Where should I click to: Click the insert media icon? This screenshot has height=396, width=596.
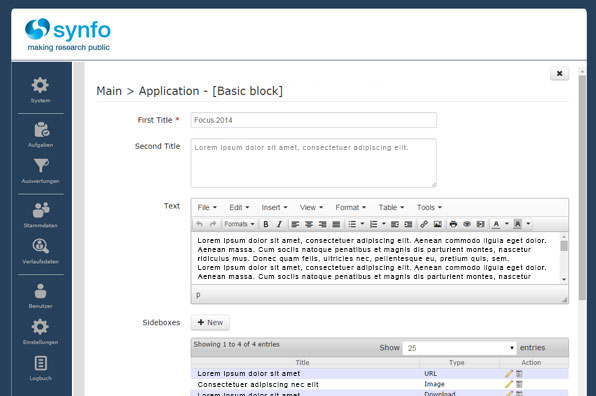tap(480, 224)
